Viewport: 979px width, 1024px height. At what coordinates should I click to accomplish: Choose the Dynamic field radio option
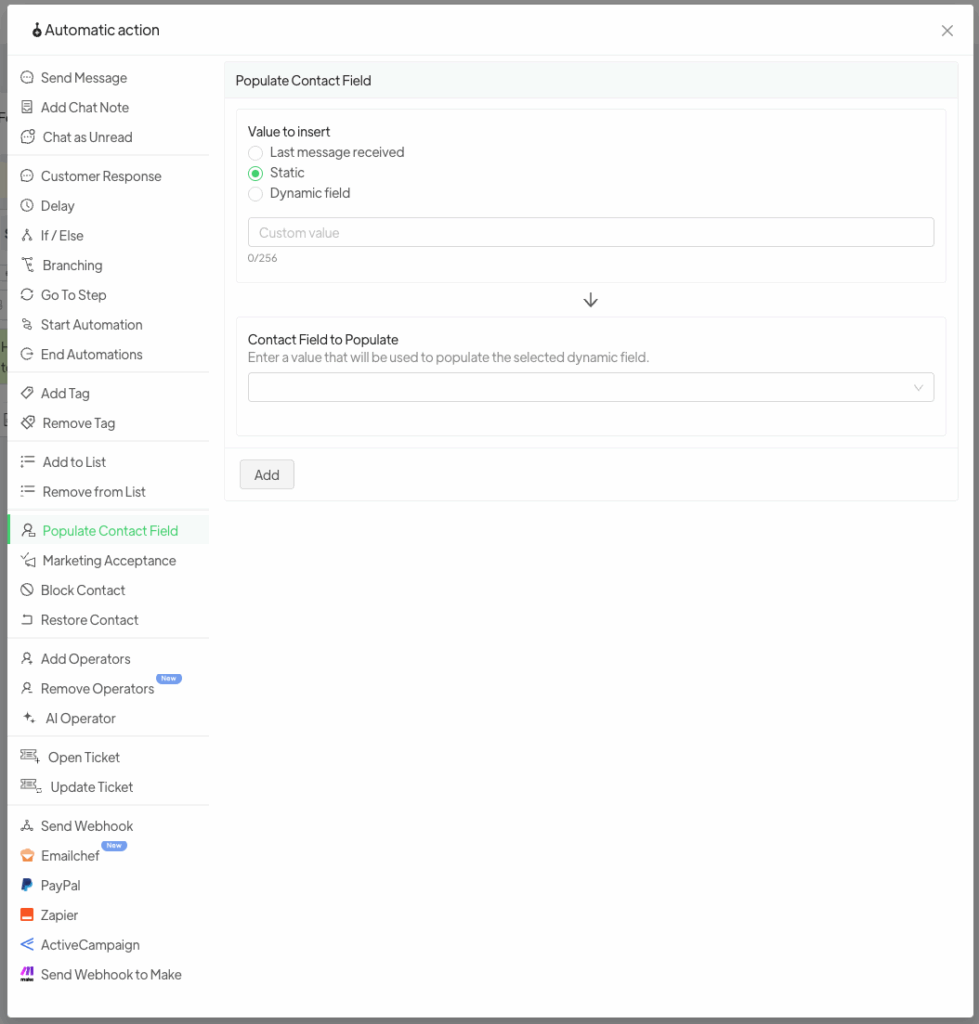pyautogui.click(x=256, y=194)
